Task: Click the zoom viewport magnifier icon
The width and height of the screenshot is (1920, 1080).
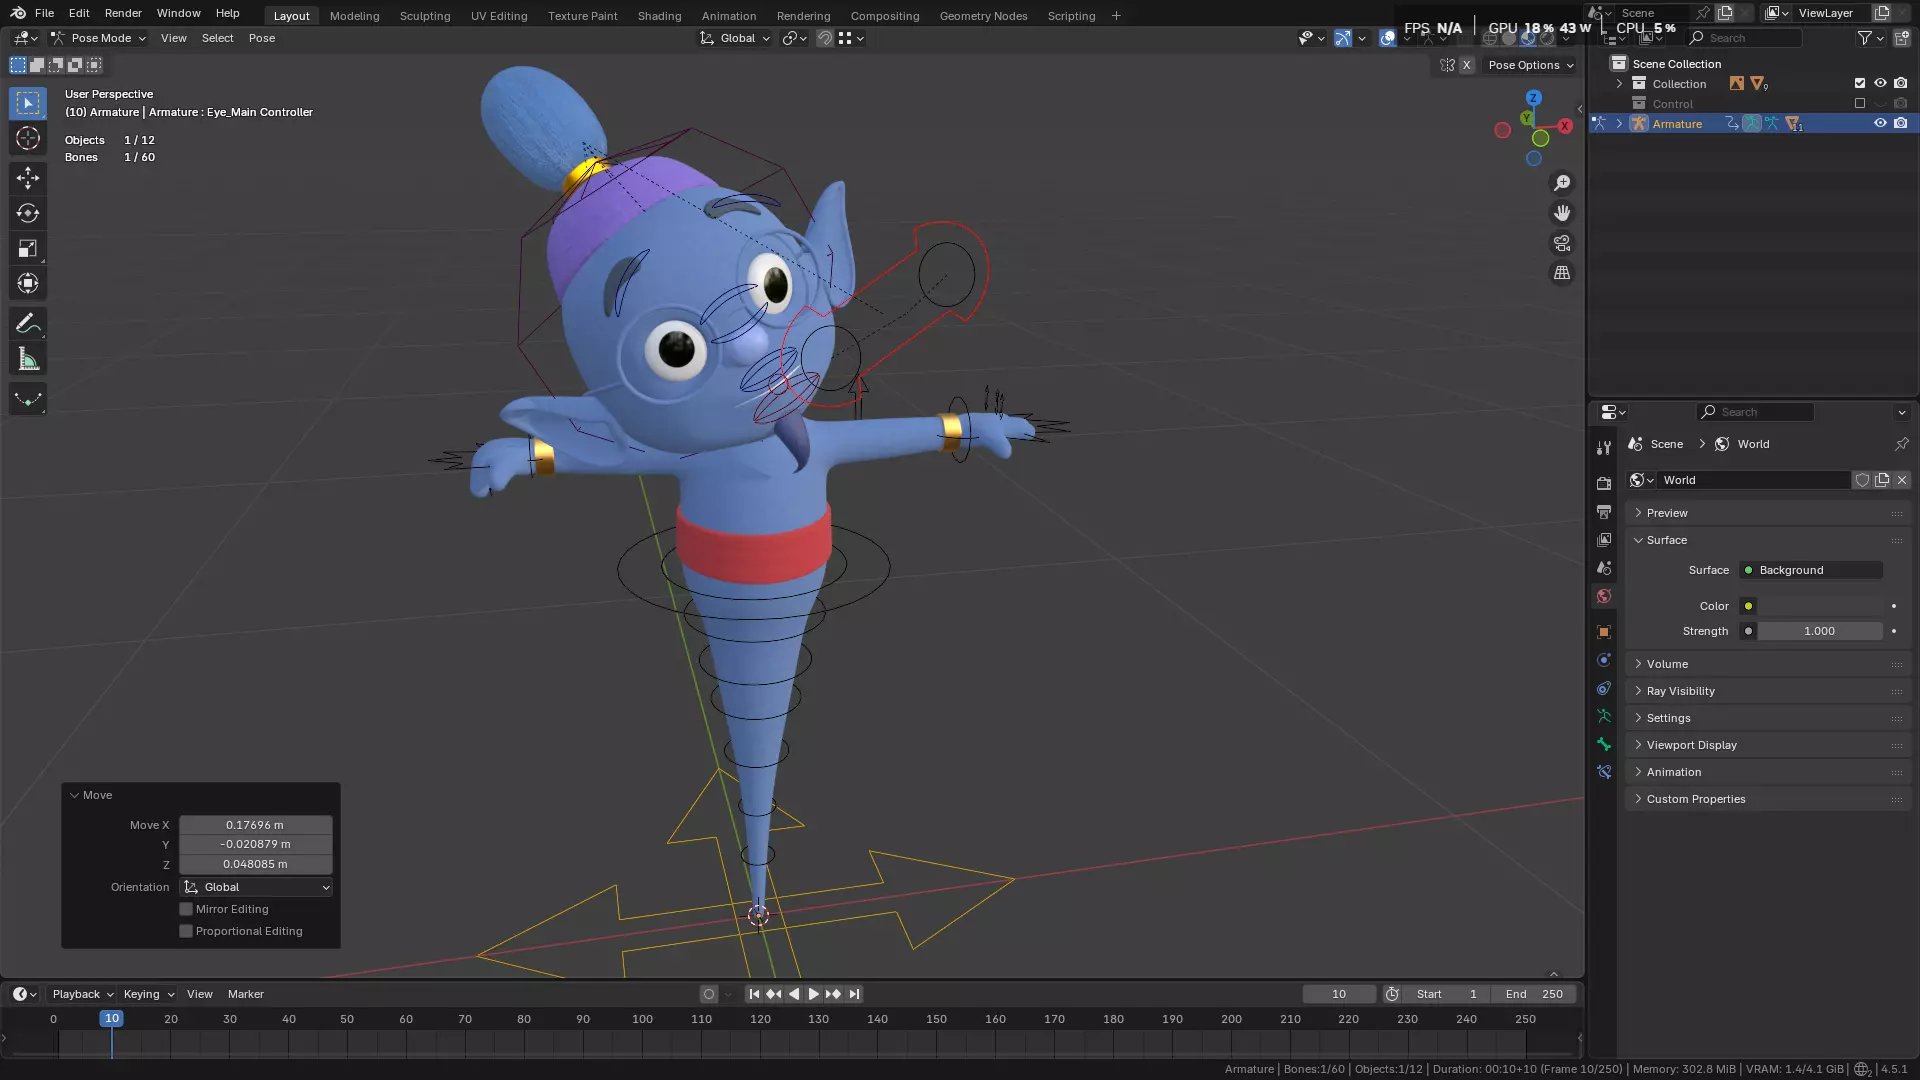Action: pos(1562,183)
